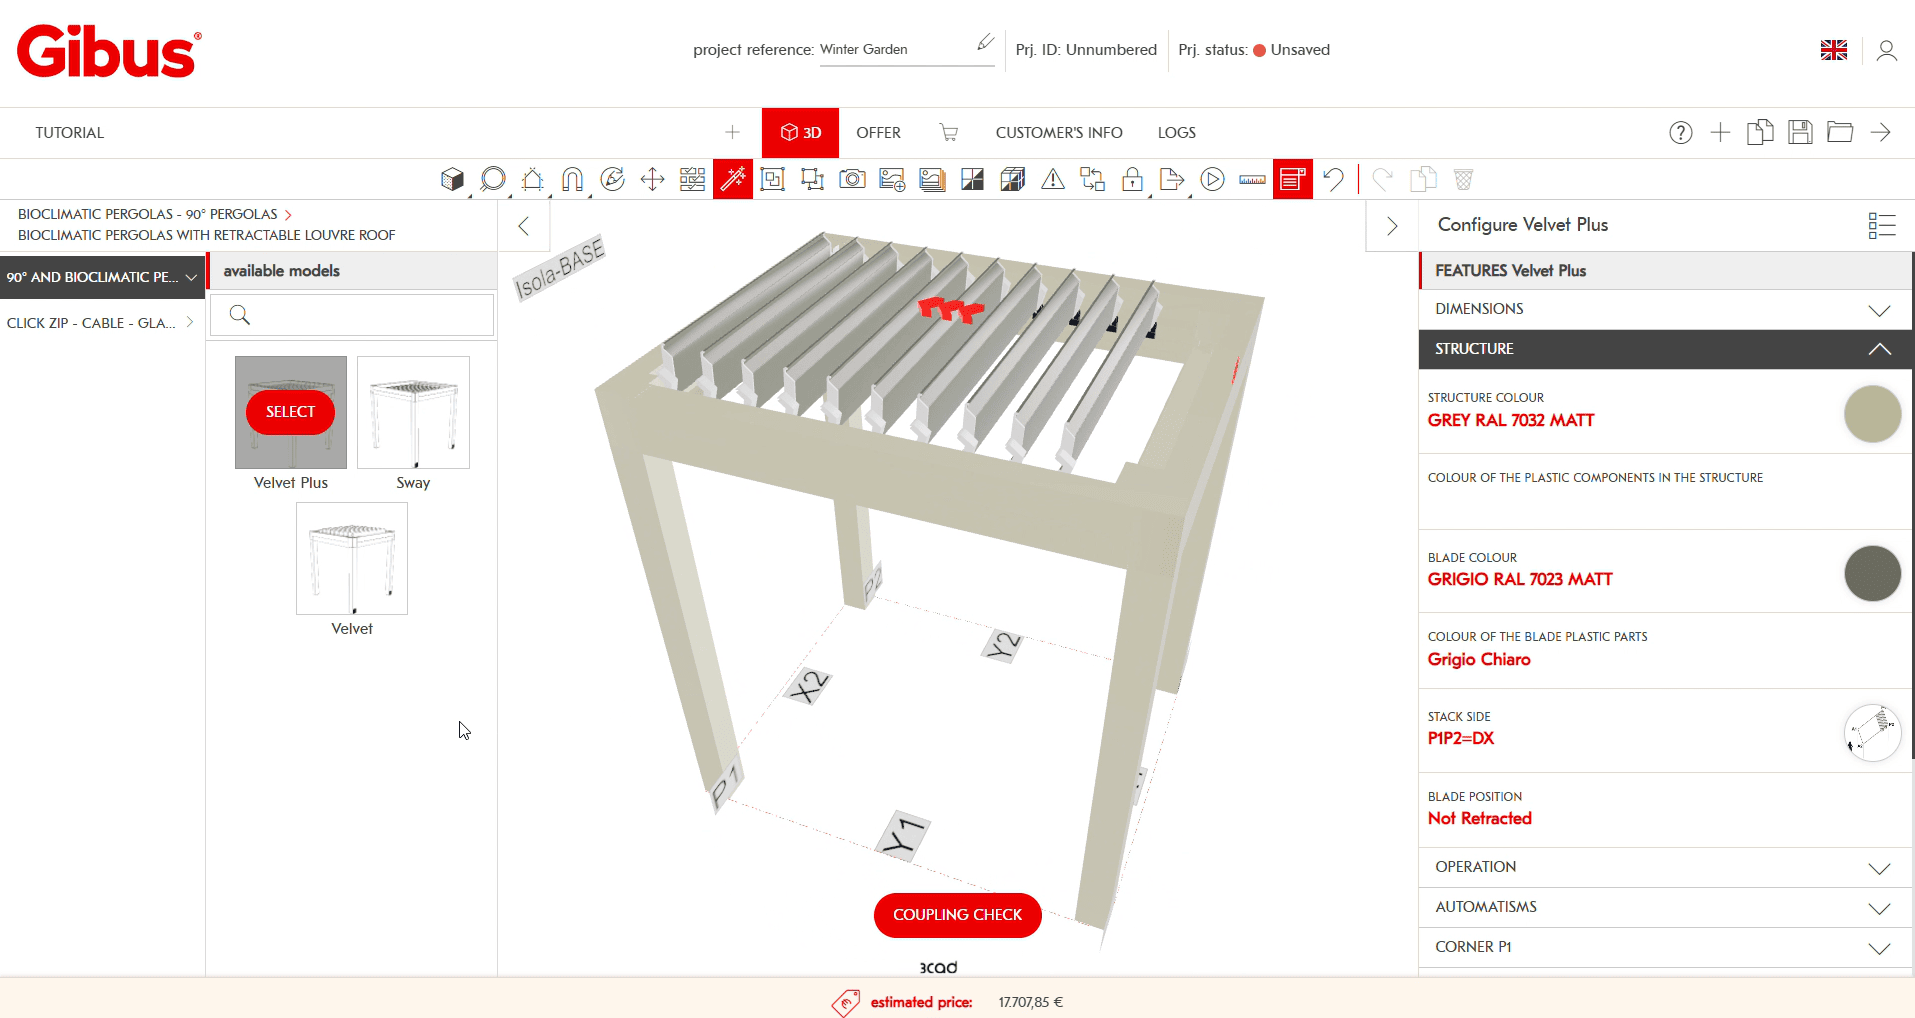Click the padlock lock icon
Screen dimensions: 1915x1018
pyautogui.click(x=1132, y=180)
